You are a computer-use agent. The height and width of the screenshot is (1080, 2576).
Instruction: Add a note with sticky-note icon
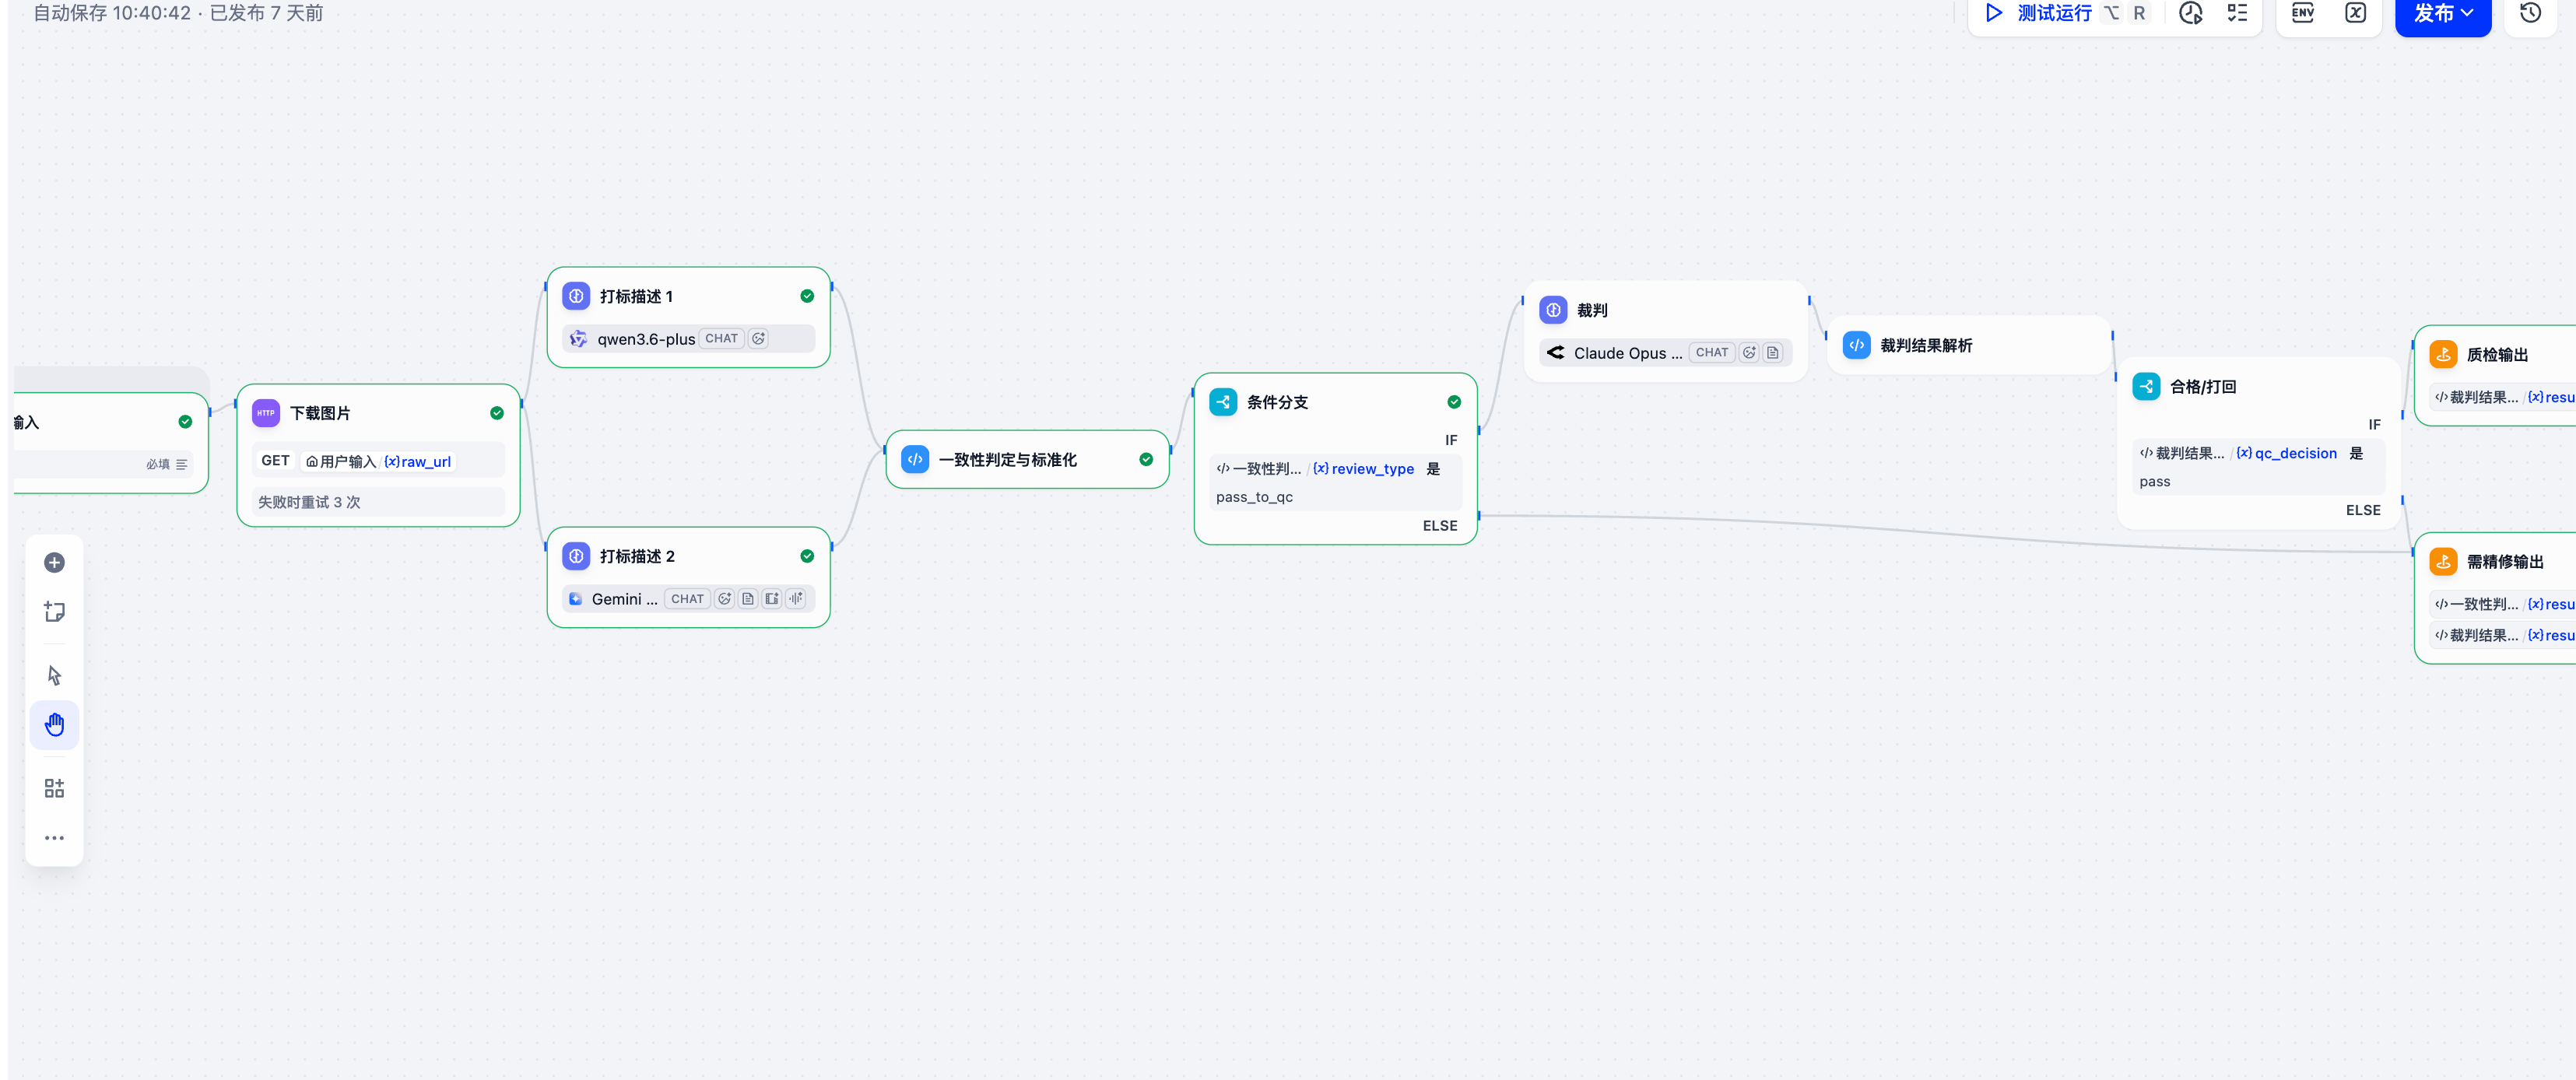(54, 612)
